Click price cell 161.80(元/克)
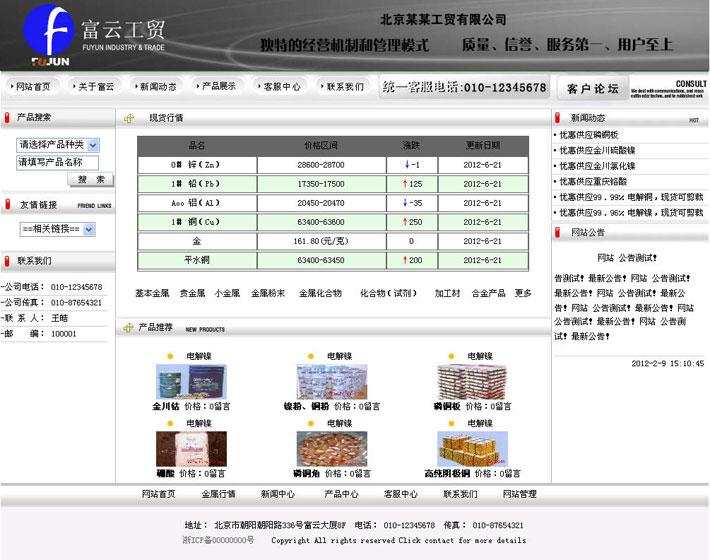Viewport: 710px width, 560px height. coord(321,241)
